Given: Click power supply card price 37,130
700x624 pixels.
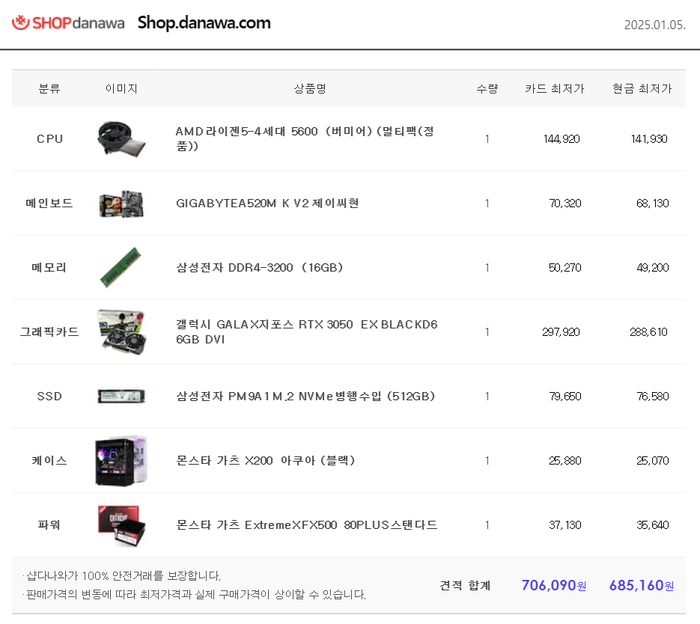Looking at the screenshot, I should 565,524.
